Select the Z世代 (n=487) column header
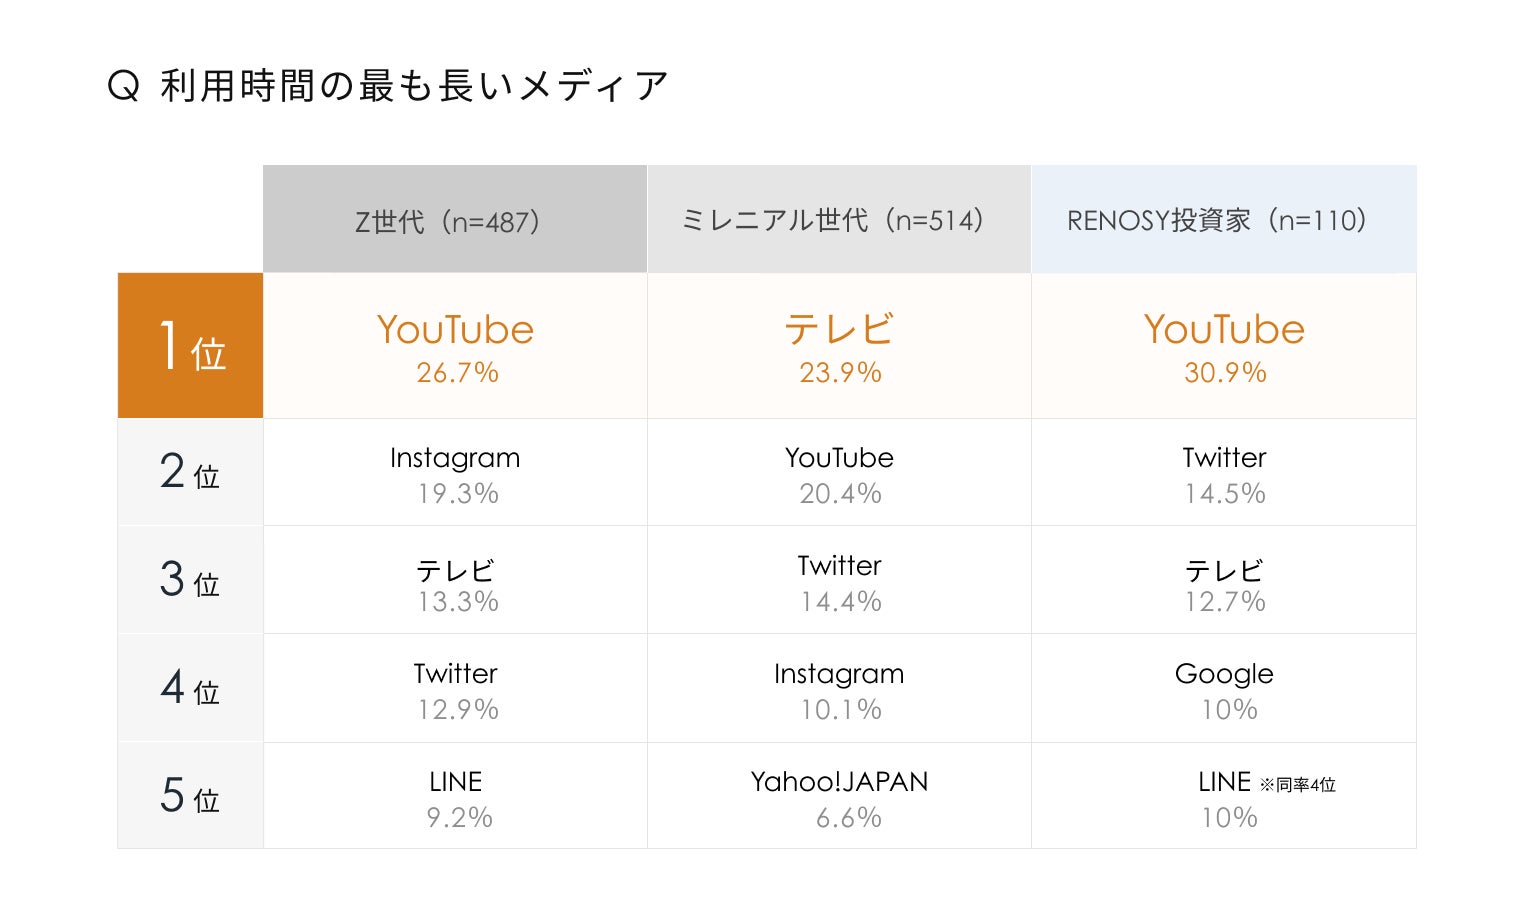The height and width of the screenshot is (912, 1520). pyautogui.click(x=455, y=219)
